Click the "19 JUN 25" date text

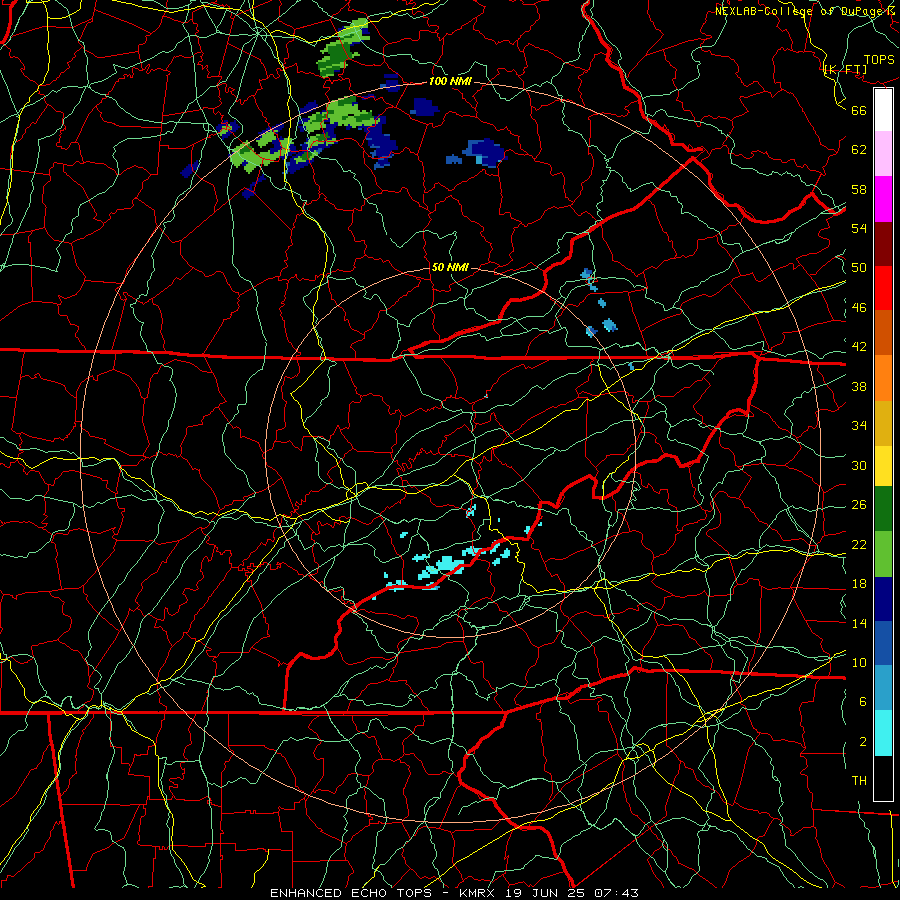pos(545,893)
